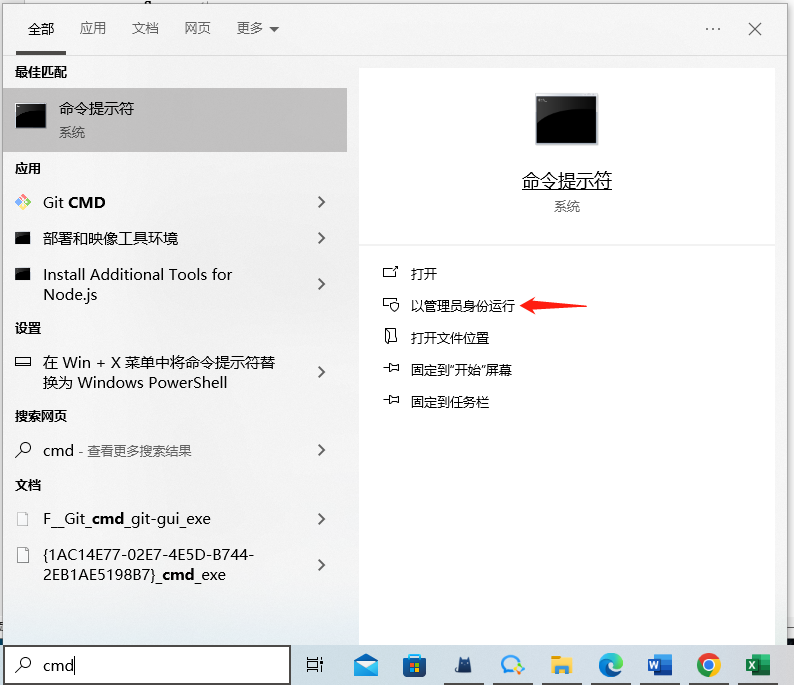Select F__Git_cmd_git-gui_exe document

coord(127,519)
